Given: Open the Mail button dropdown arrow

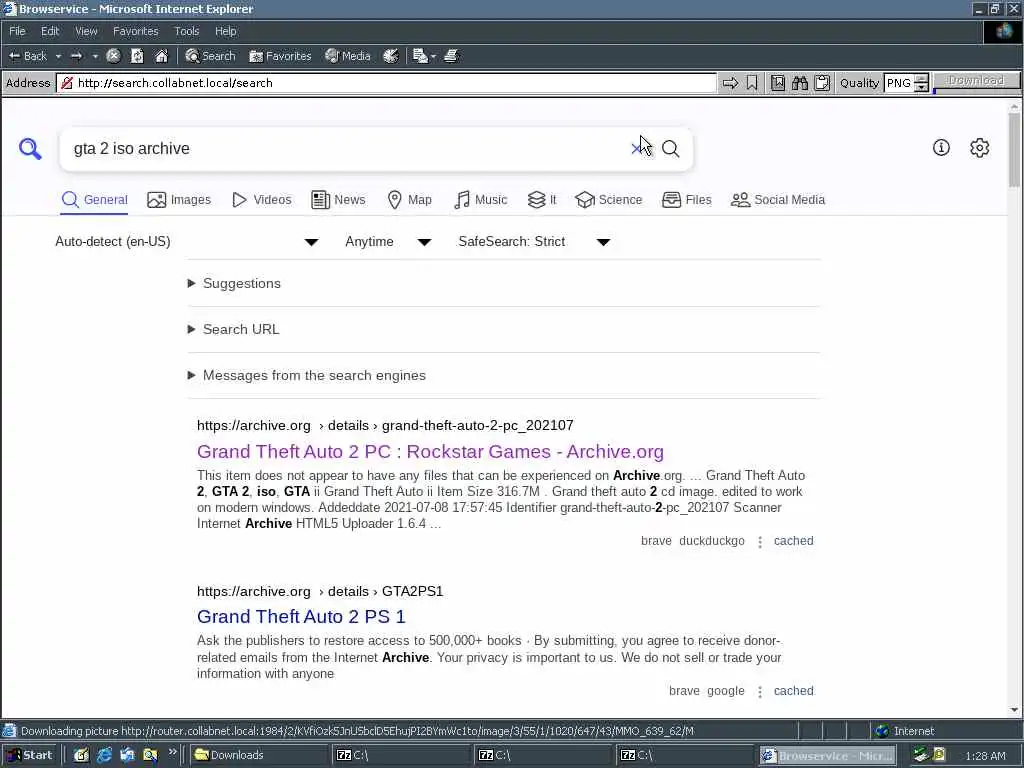Looking at the screenshot, I should pos(433,56).
